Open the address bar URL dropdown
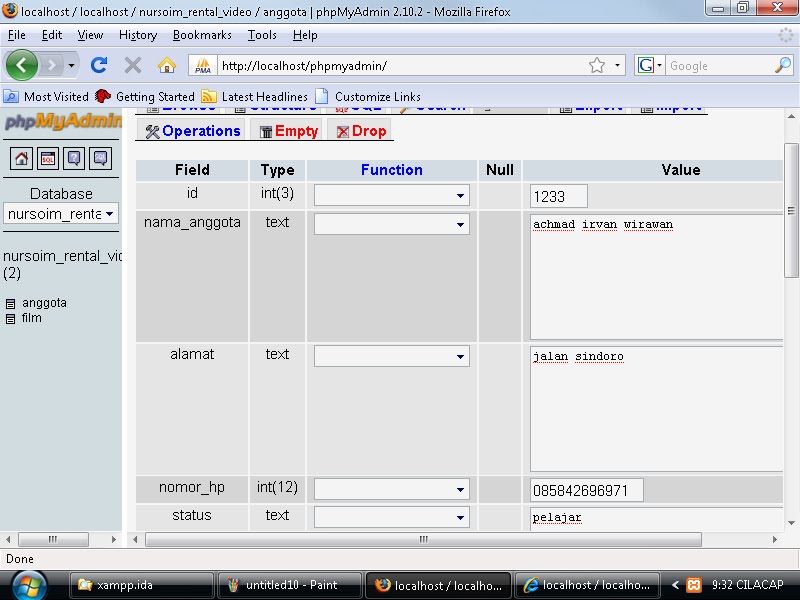The height and width of the screenshot is (600, 800). tap(617, 65)
